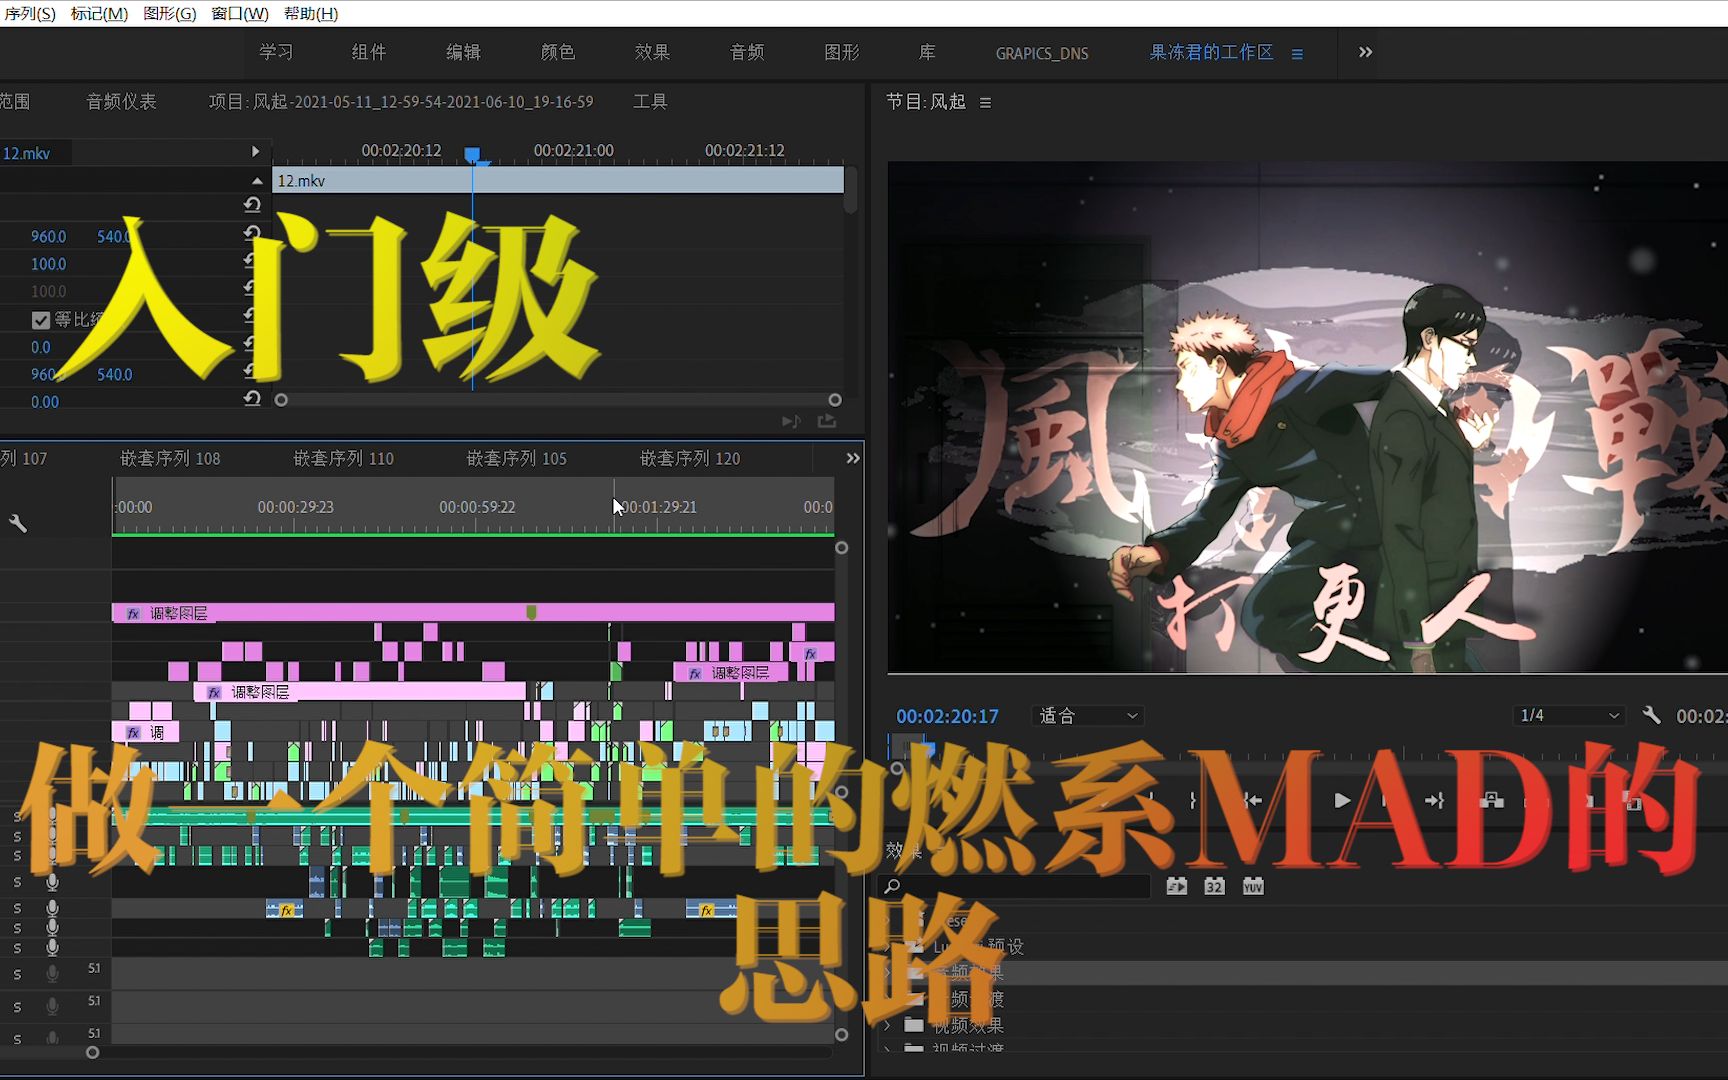Click the effects panel search field
1728x1080 pixels.
[x=1014, y=886]
